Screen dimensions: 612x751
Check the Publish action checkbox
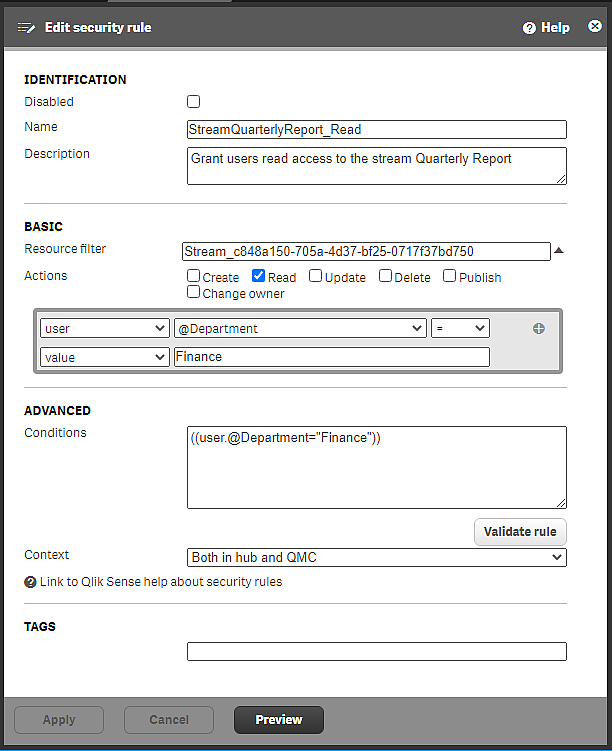pyautogui.click(x=450, y=277)
